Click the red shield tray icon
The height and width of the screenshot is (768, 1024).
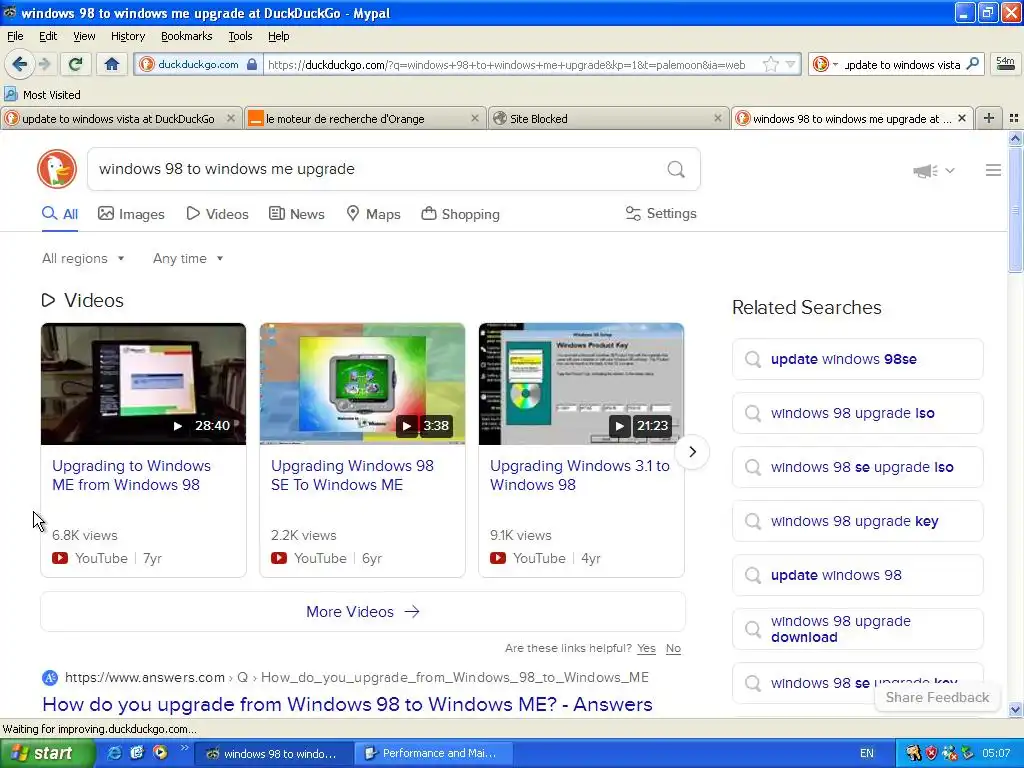click(931, 753)
